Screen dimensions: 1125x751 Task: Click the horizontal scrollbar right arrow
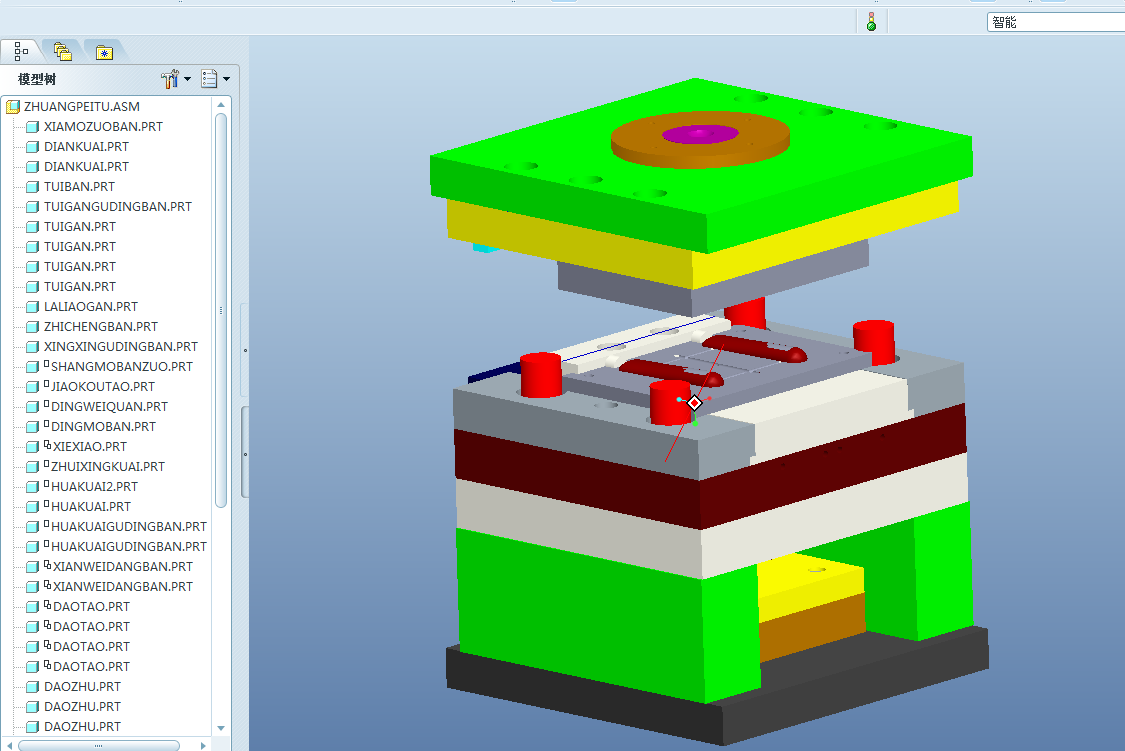click(x=203, y=745)
